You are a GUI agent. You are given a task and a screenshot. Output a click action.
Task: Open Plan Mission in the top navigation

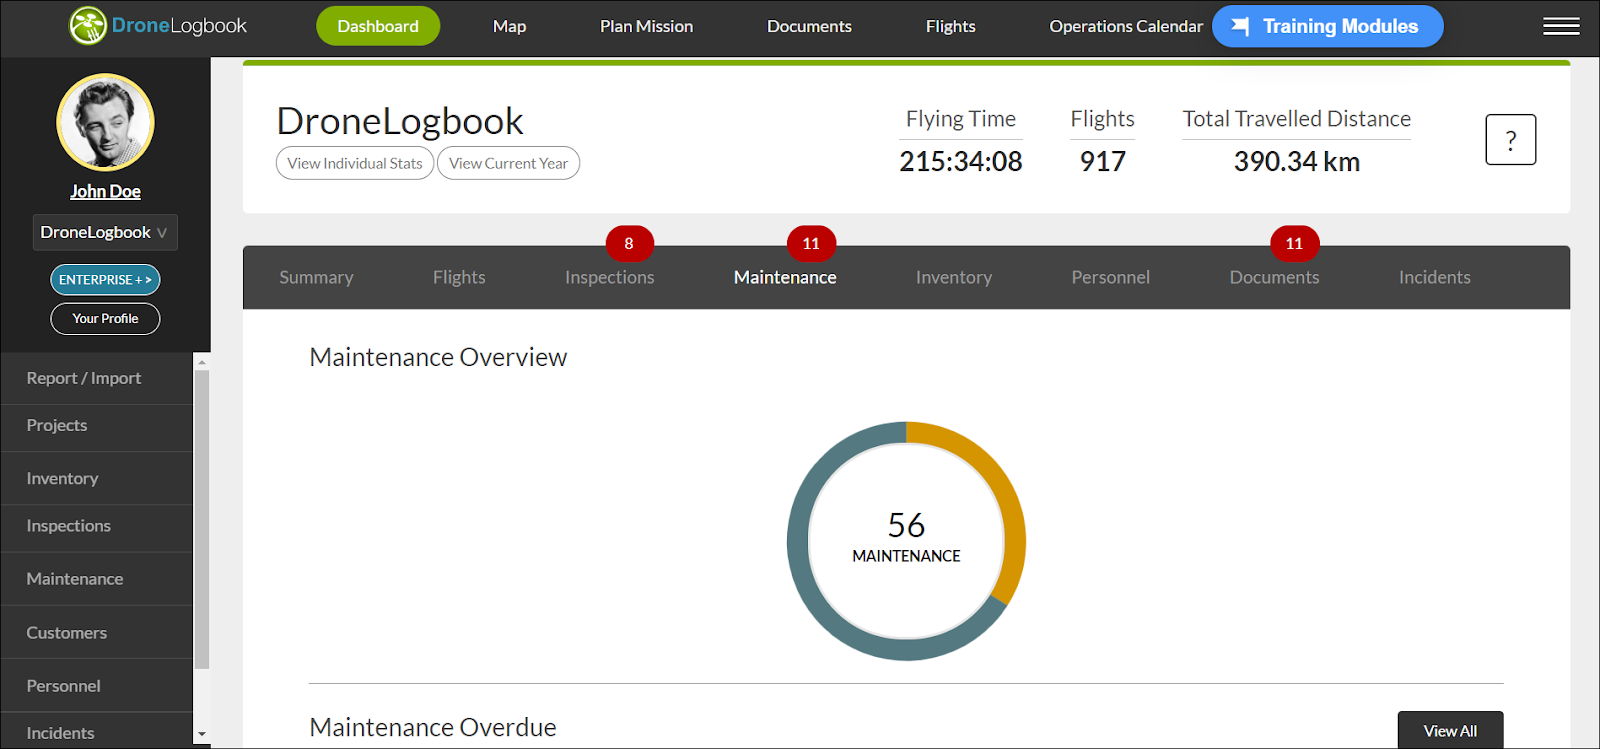click(x=646, y=26)
